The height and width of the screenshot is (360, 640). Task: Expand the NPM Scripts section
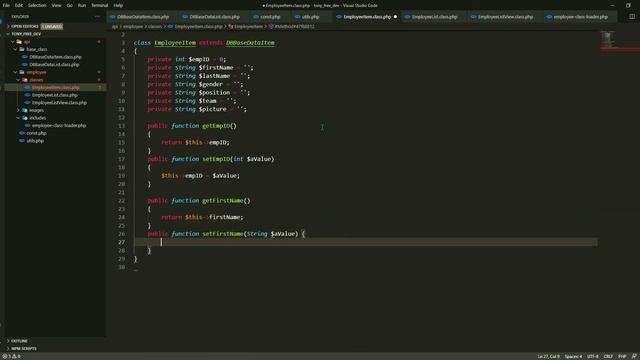(24, 349)
